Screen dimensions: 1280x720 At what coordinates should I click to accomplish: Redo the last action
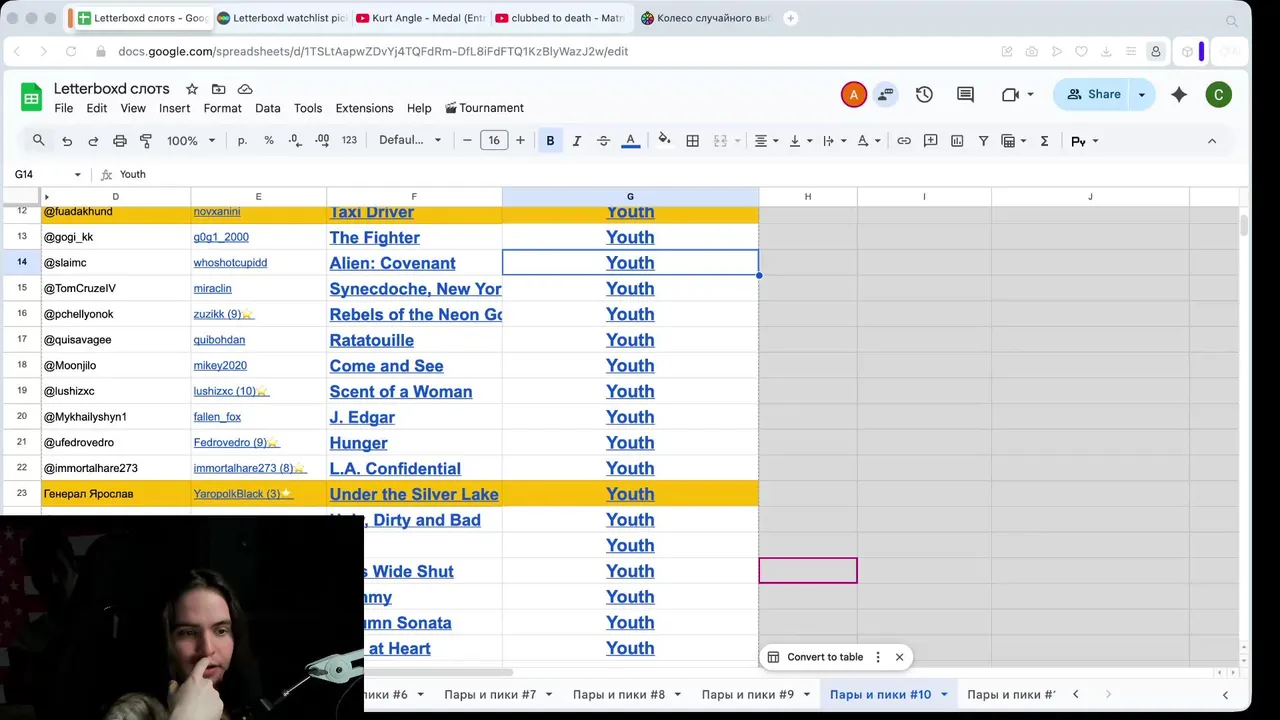(93, 141)
